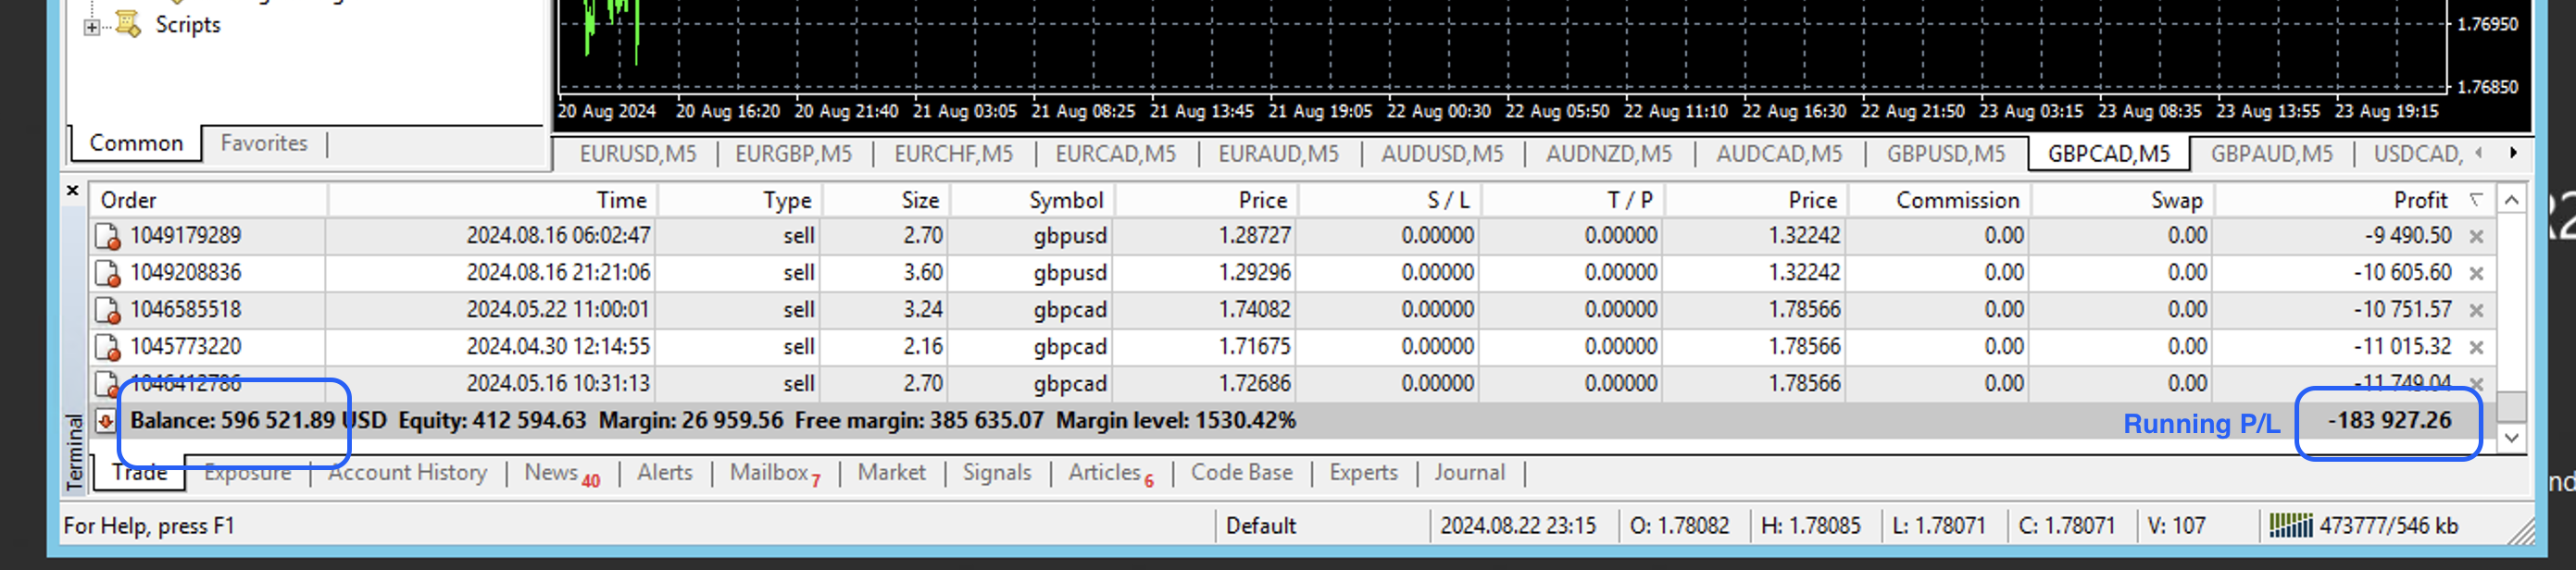The width and height of the screenshot is (2576, 570).
Task: Open the EURGBP,M5 chart tab
Action: [793, 154]
